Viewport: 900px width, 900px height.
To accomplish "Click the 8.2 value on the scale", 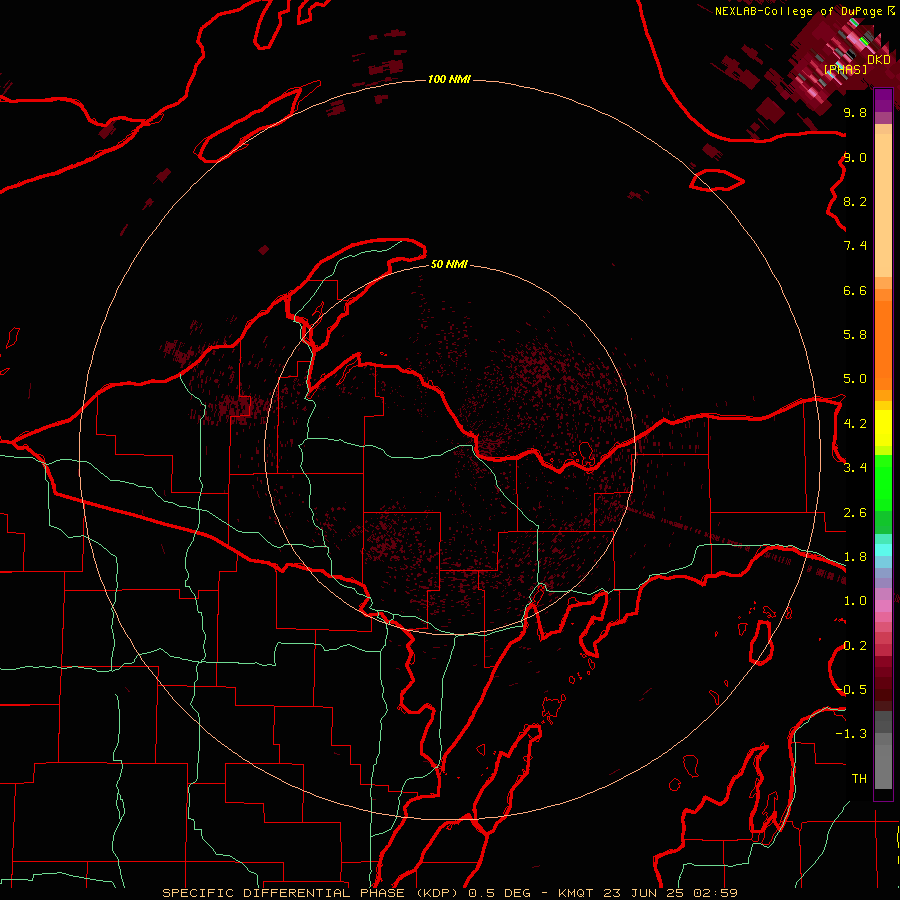I will pyautogui.click(x=855, y=201).
